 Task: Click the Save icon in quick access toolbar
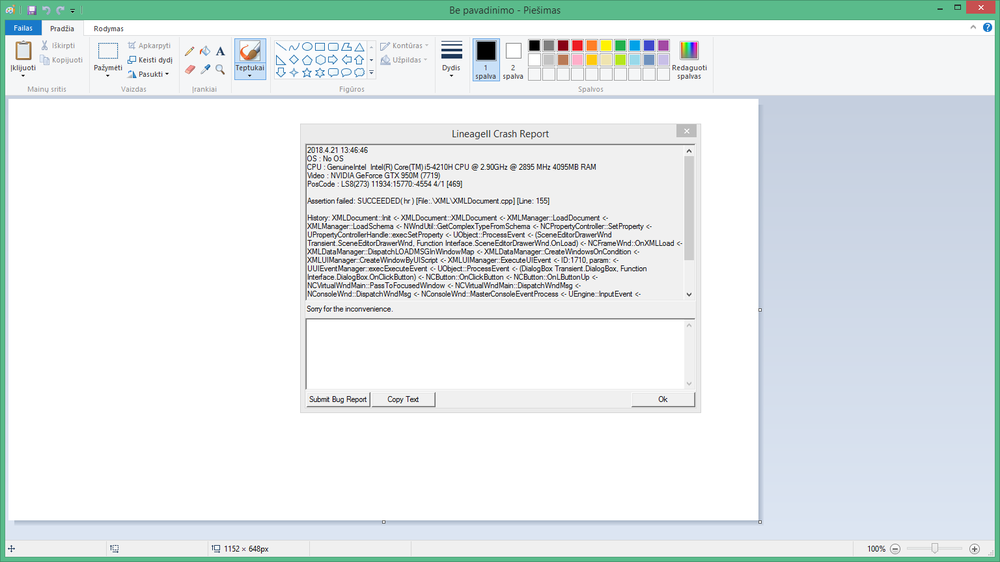(x=32, y=10)
